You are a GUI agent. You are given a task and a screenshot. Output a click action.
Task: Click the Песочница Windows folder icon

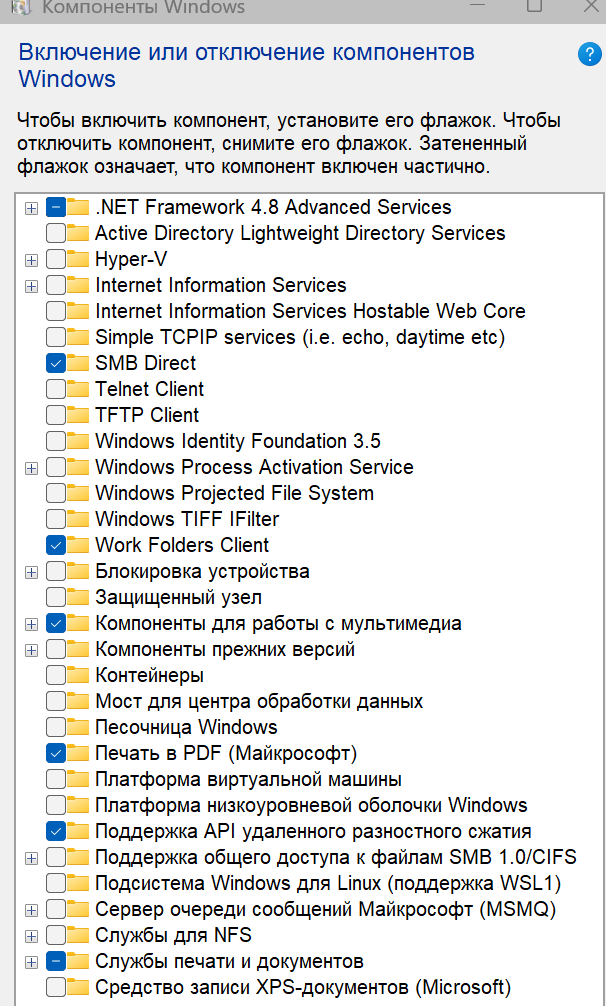point(79,727)
